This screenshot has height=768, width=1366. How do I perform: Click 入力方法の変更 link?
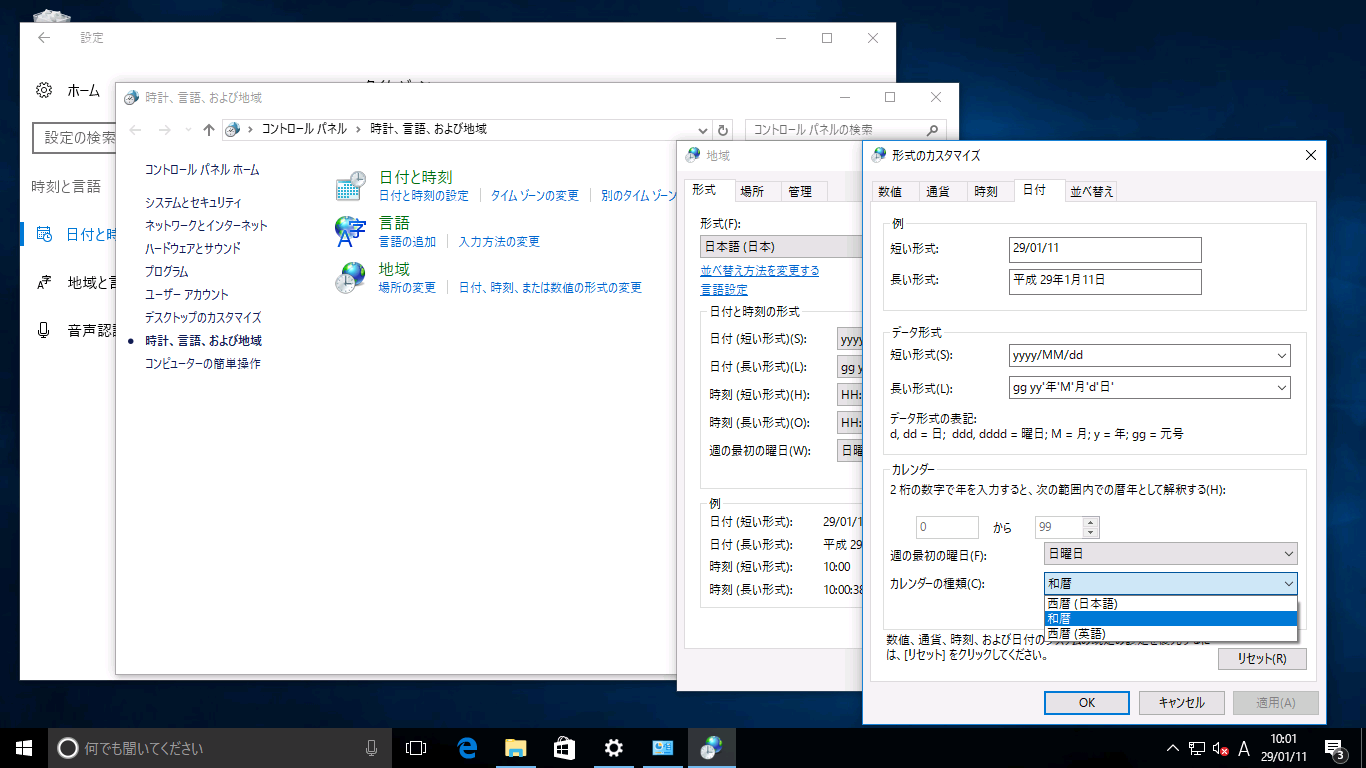(x=499, y=242)
